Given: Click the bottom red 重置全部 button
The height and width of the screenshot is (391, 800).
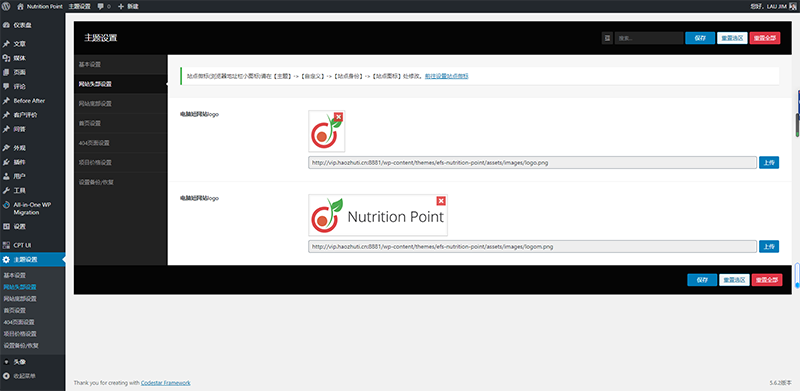Looking at the screenshot, I should tap(766, 280).
